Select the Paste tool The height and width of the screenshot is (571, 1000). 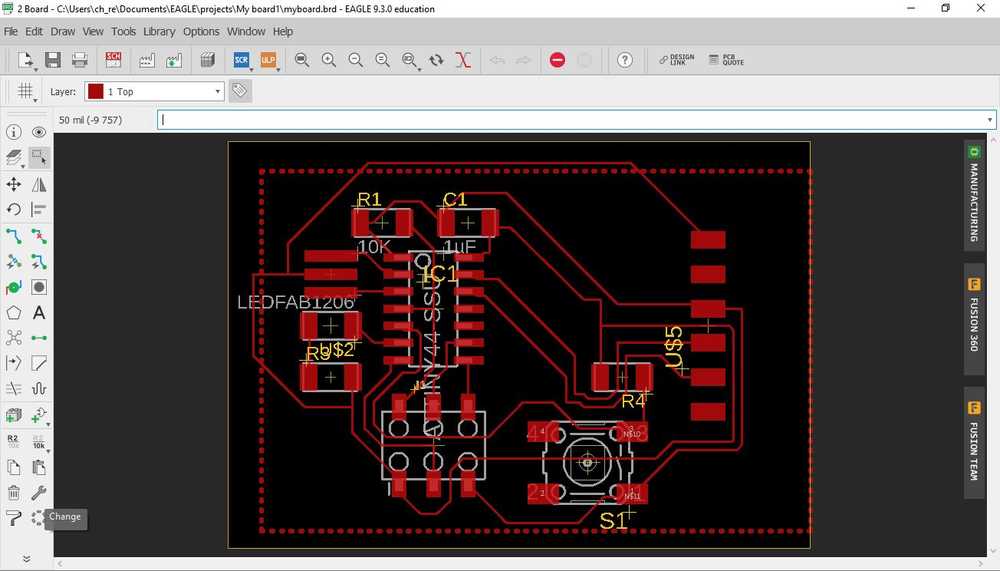(39, 467)
